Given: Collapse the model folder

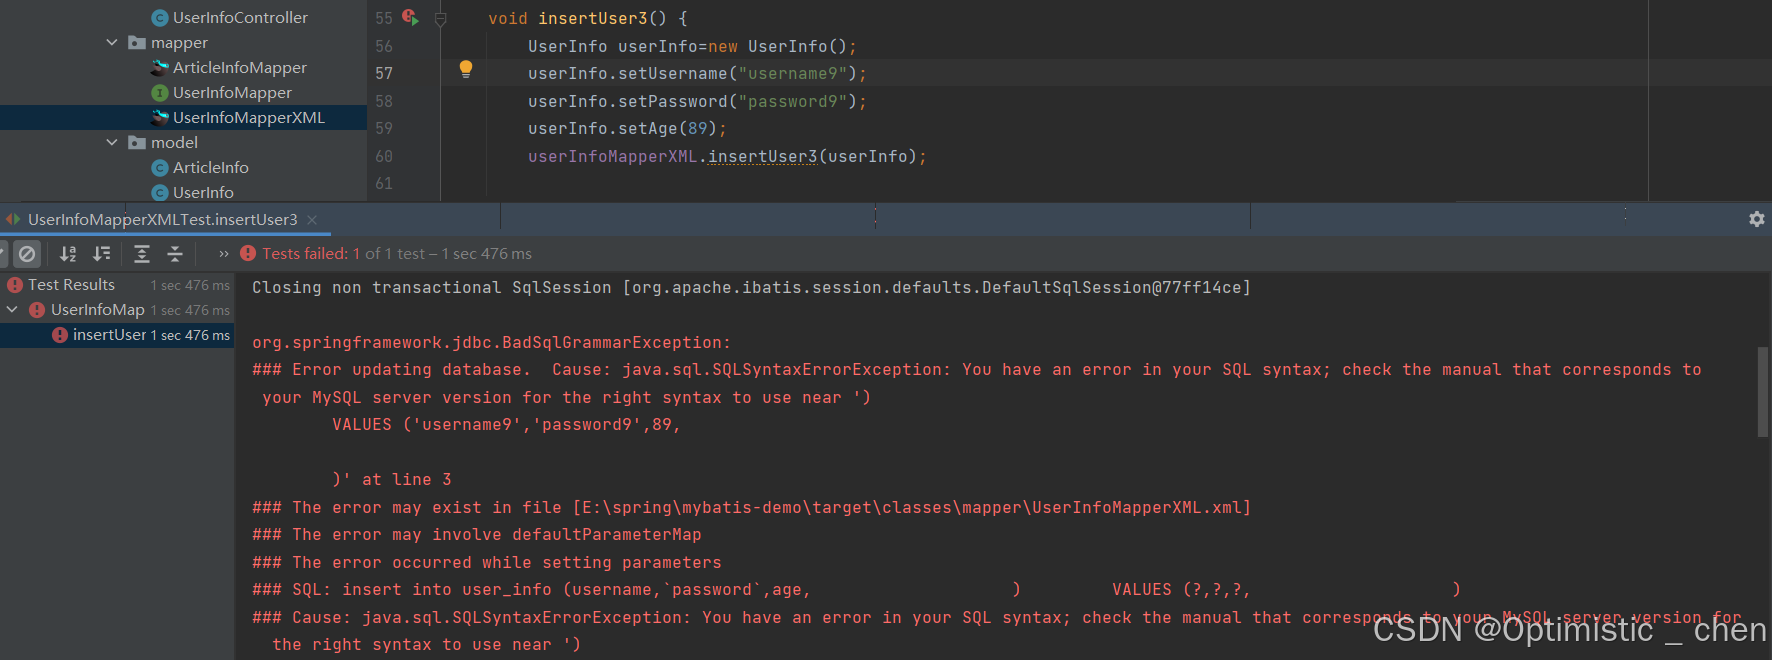Looking at the screenshot, I should tap(112, 143).
